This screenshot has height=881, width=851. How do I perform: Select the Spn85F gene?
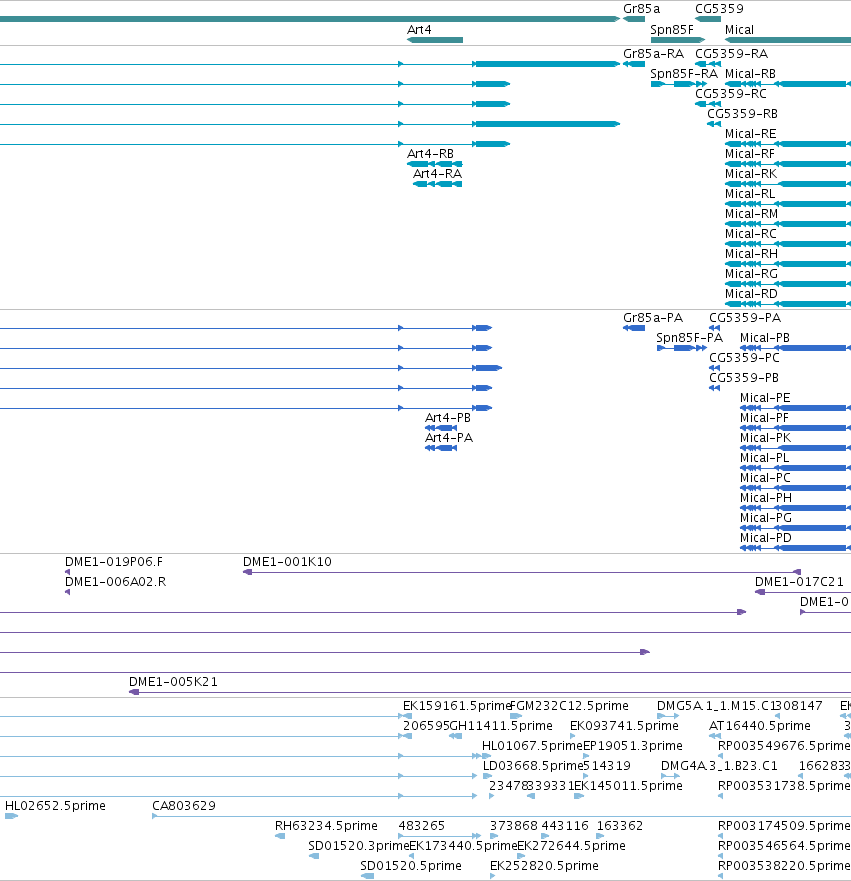point(677,40)
